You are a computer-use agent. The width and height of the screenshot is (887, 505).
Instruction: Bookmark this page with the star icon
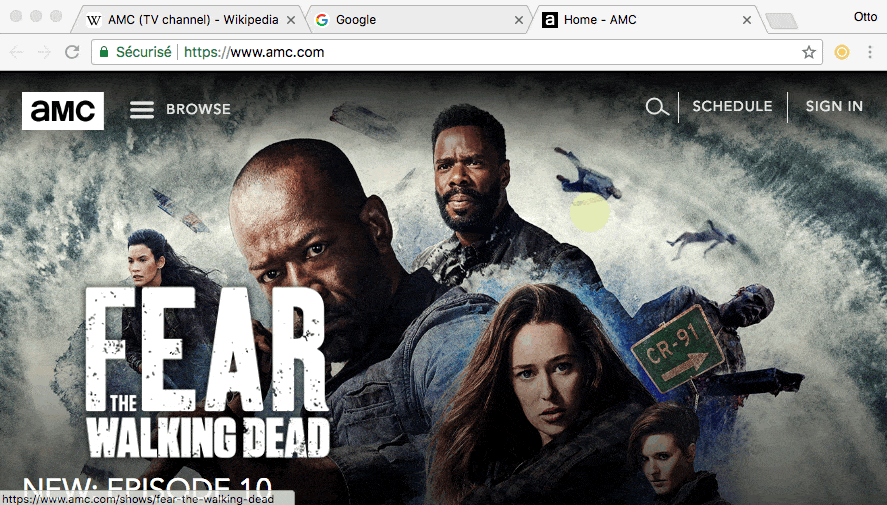pos(809,53)
